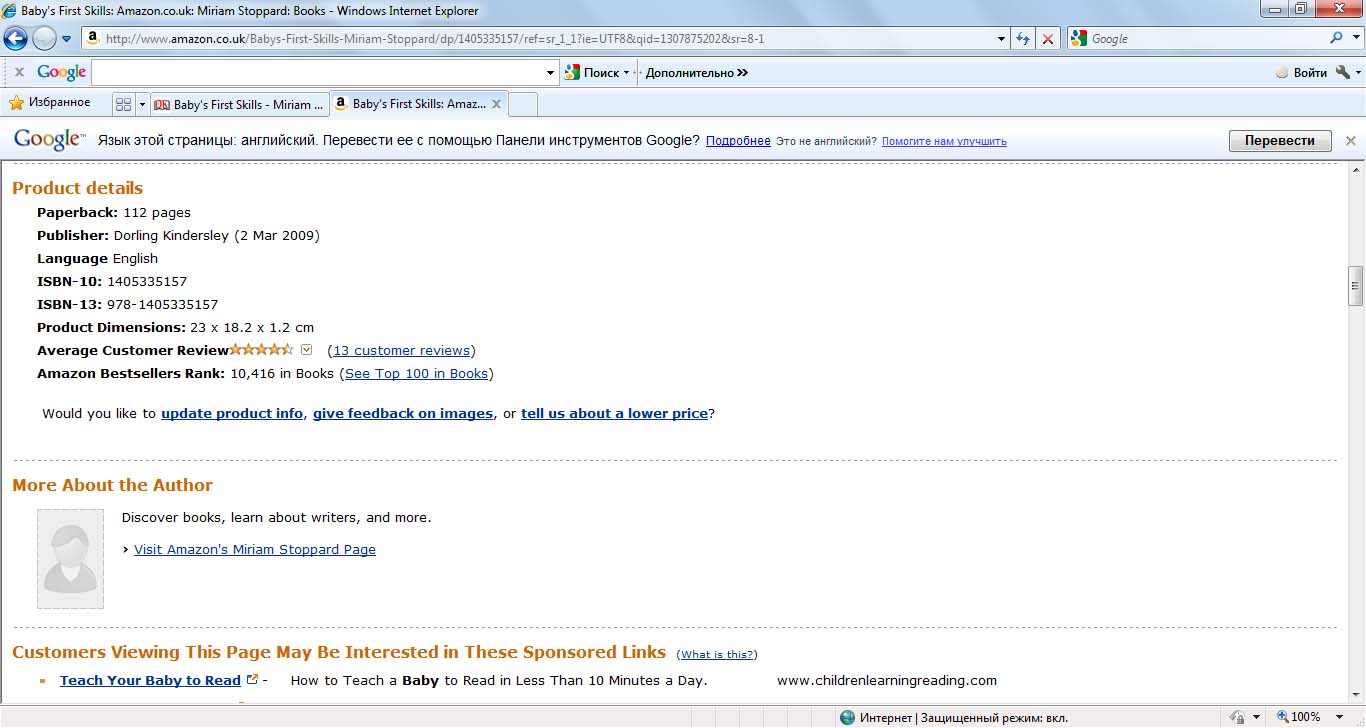Expand the star rating breakdown arrow
The height and width of the screenshot is (728, 1366).
307,350
